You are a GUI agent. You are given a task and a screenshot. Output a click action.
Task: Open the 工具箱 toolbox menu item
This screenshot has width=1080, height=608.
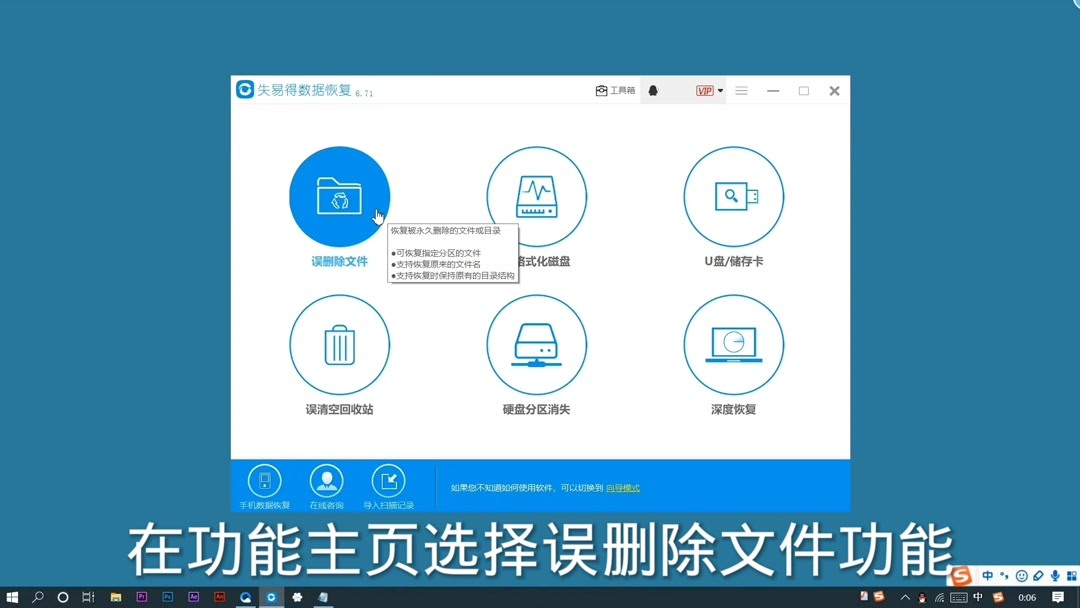pyautogui.click(x=615, y=90)
